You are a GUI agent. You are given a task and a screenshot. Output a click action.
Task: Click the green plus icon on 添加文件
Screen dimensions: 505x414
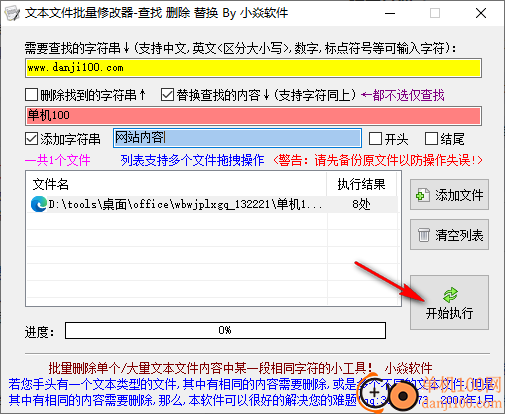422,195
